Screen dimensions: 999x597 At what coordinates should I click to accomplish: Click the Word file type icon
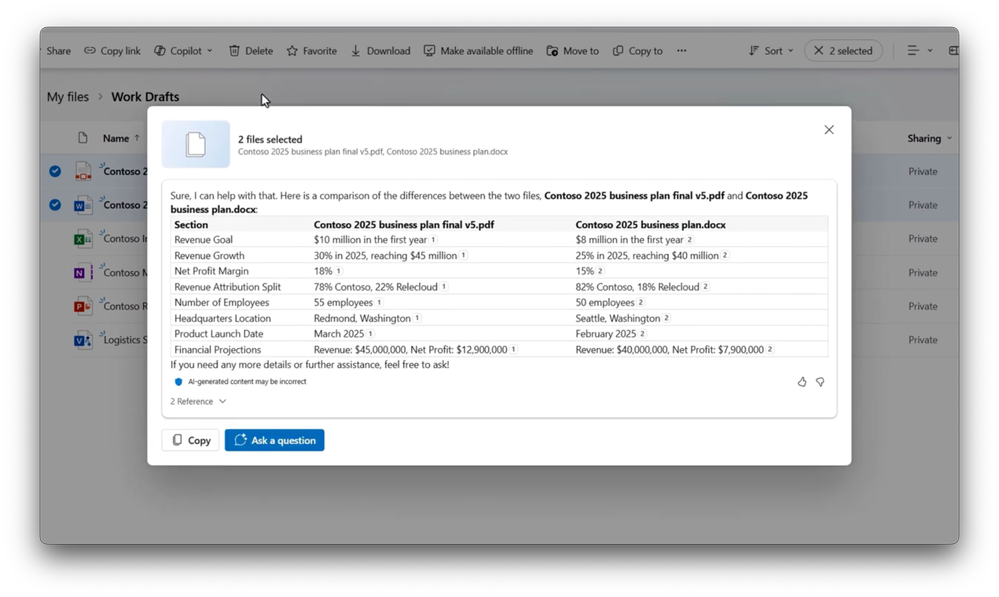point(83,205)
